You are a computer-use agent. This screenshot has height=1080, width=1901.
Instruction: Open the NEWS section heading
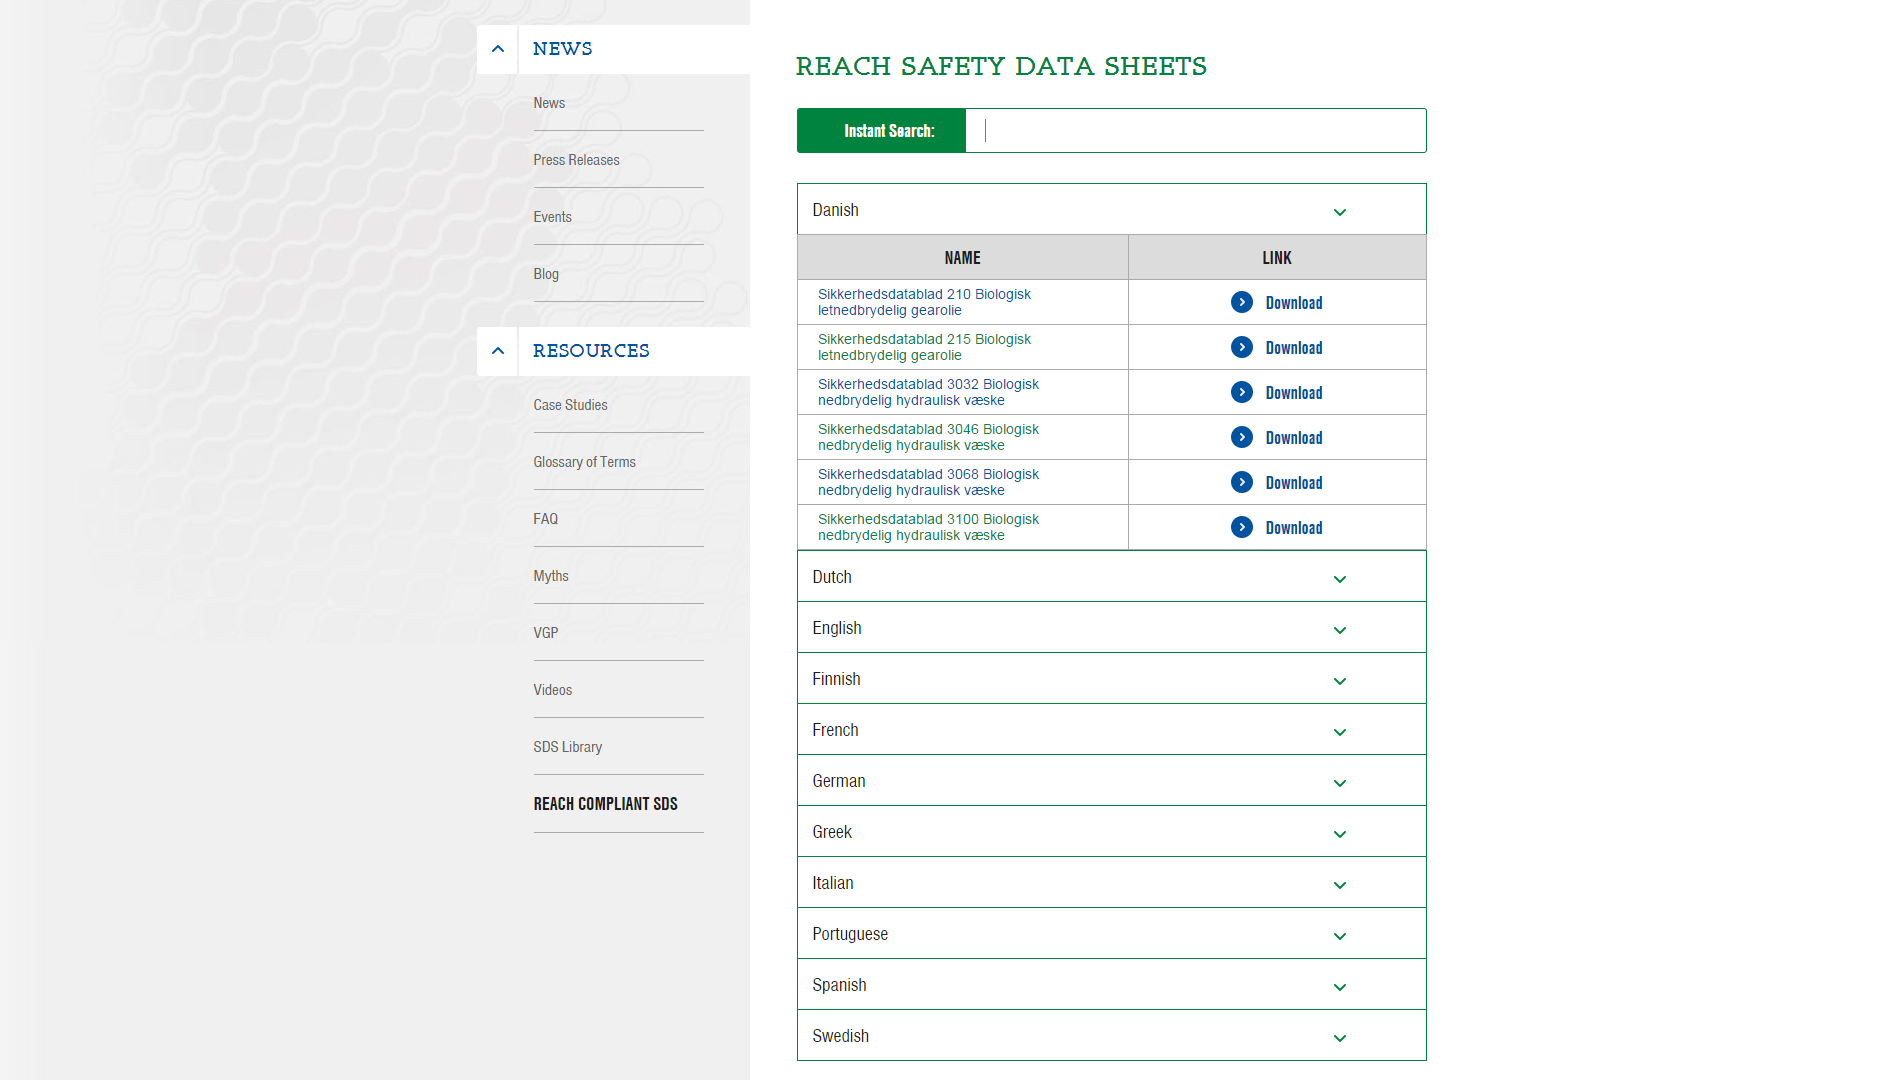[562, 49]
